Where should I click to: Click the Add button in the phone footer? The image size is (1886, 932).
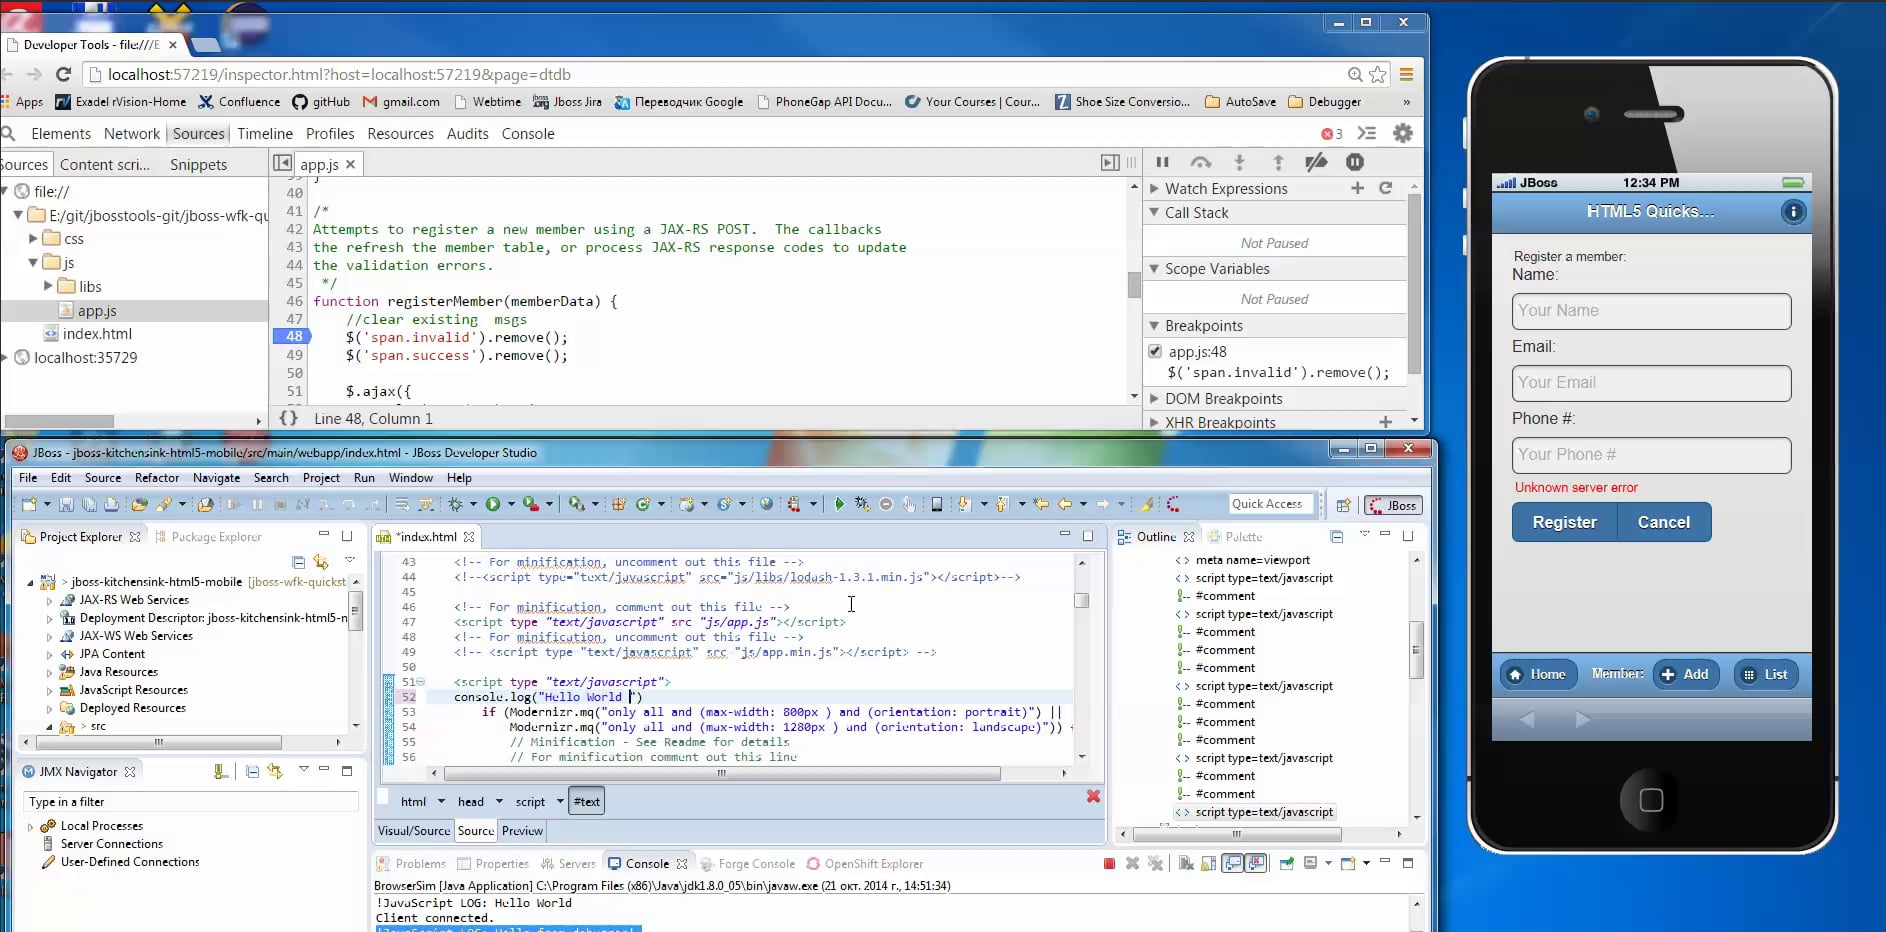(1686, 674)
